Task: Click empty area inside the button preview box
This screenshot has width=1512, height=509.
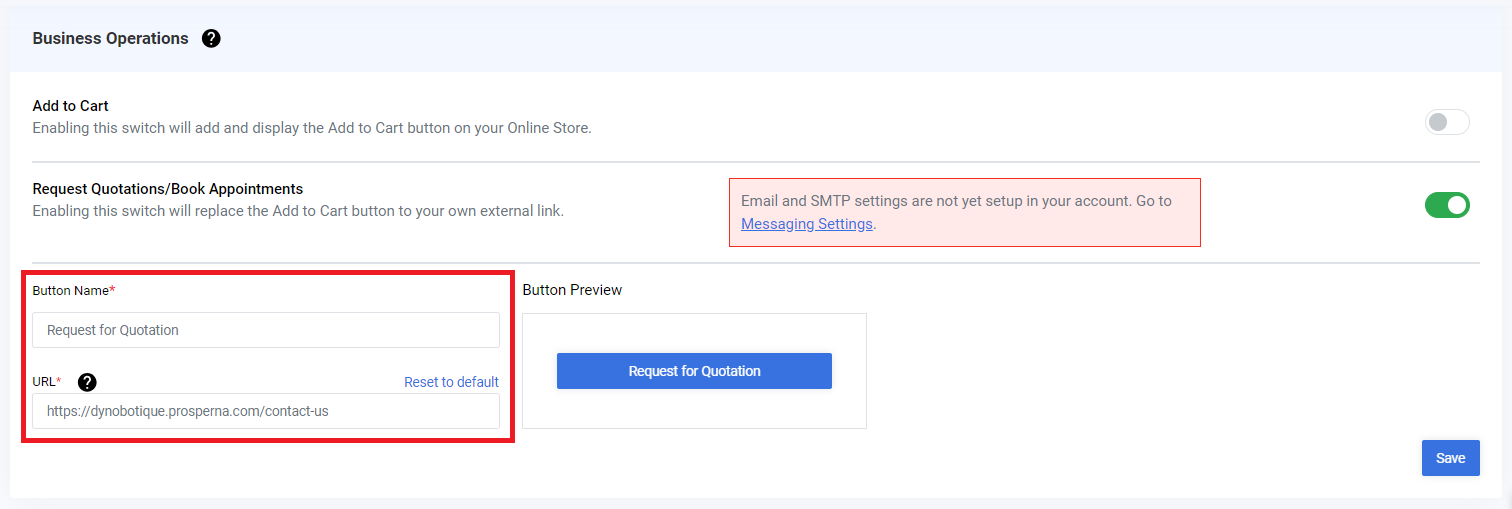Action: pos(694,410)
